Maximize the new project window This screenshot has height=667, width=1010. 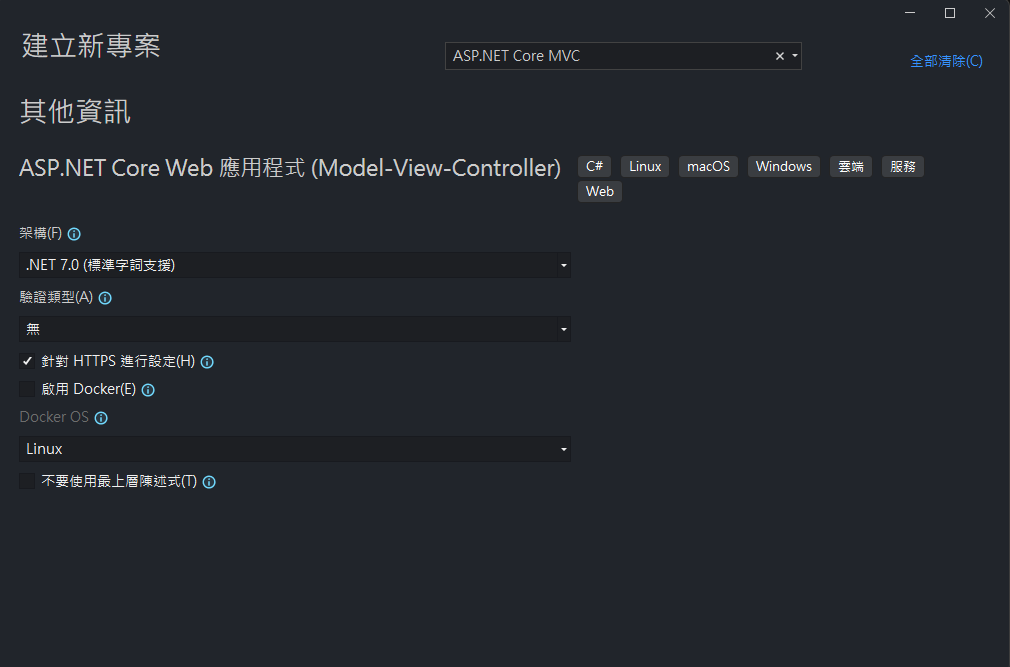(x=949, y=13)
